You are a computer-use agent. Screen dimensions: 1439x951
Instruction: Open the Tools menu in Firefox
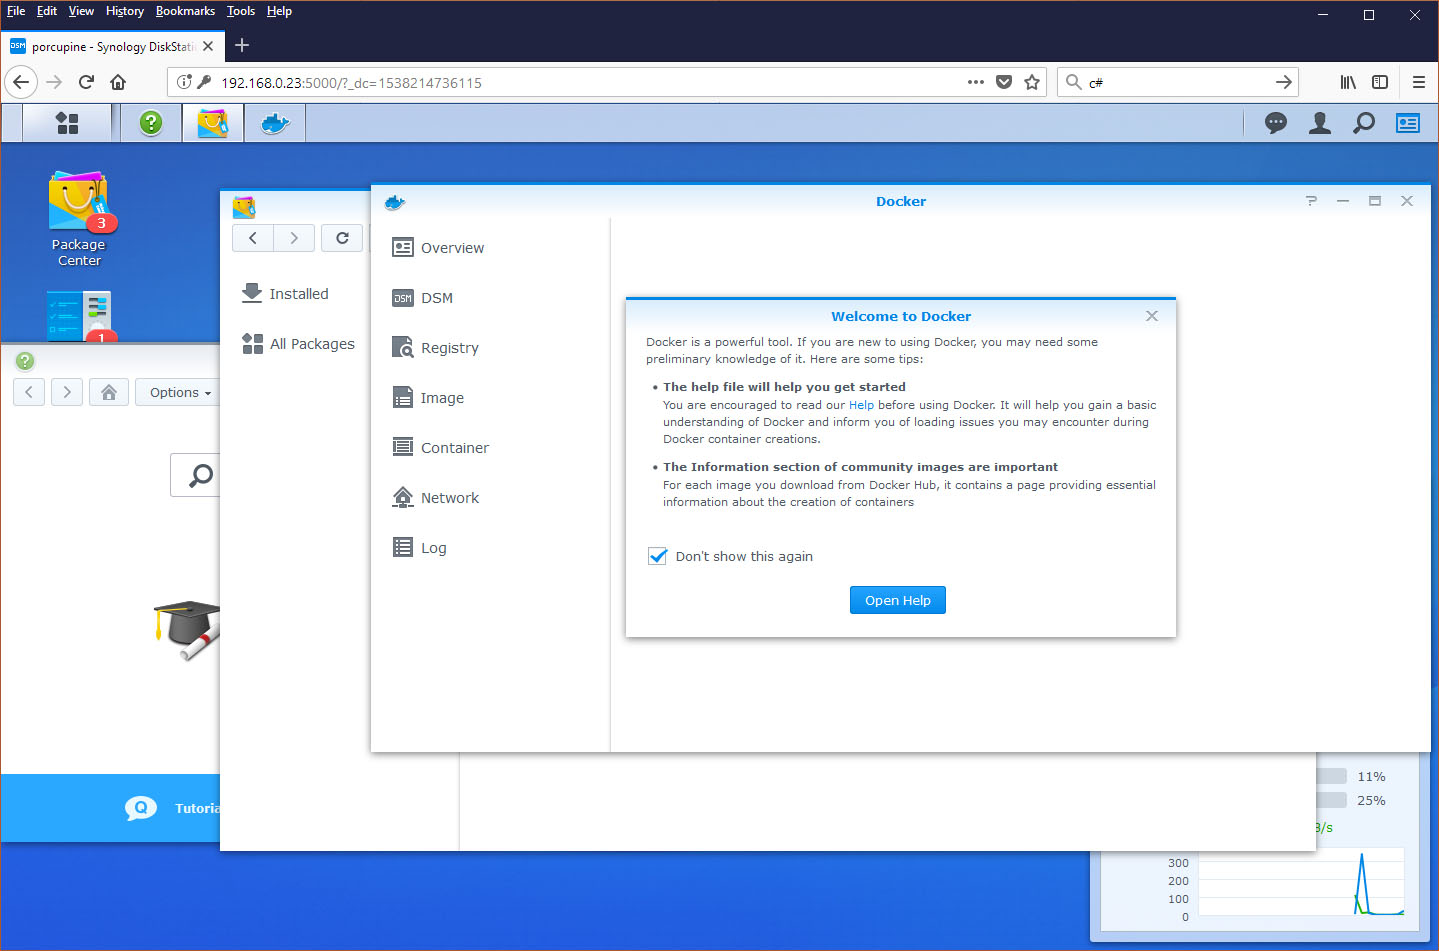coord(240,11)
